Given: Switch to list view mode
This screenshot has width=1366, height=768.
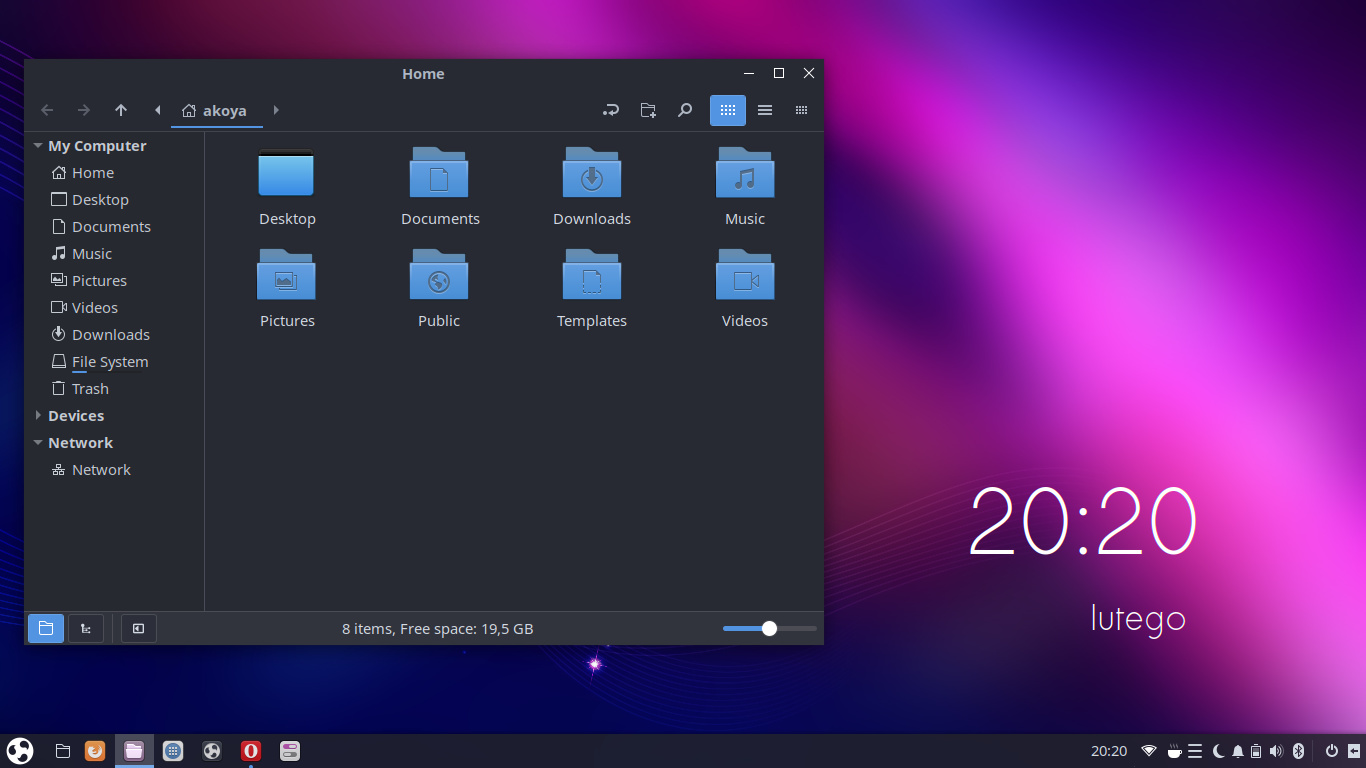Looking at the screenshot, I should coord(765,110).
